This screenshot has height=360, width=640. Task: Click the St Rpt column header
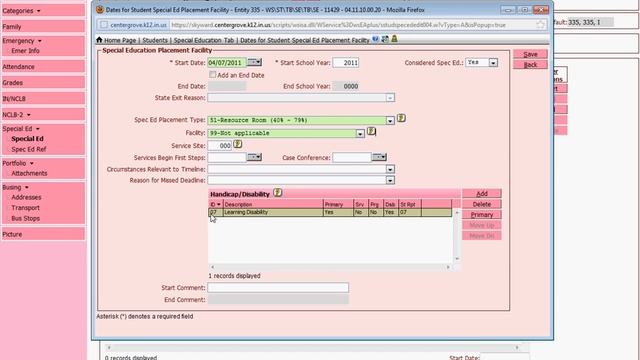pyautogui.click(x=410, y=204)
